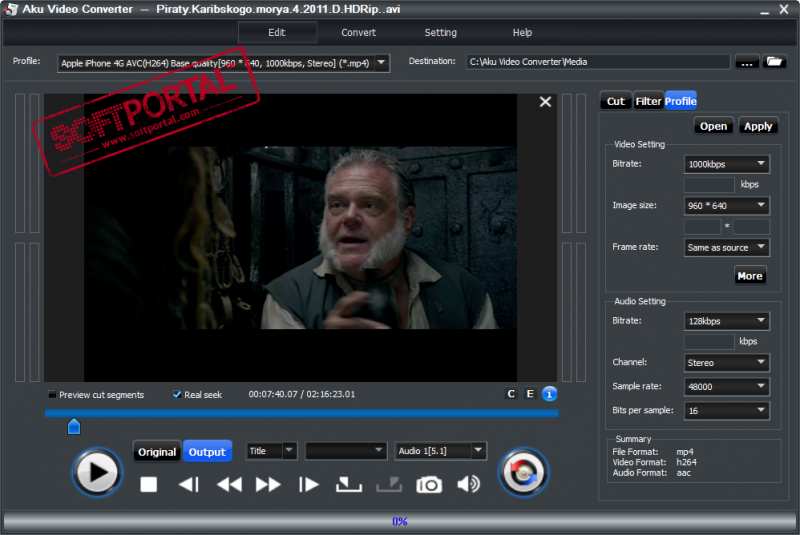This screenshot has width=800, height=535.
Task: Click the More button in Video Setting
Action: (750, 276)
